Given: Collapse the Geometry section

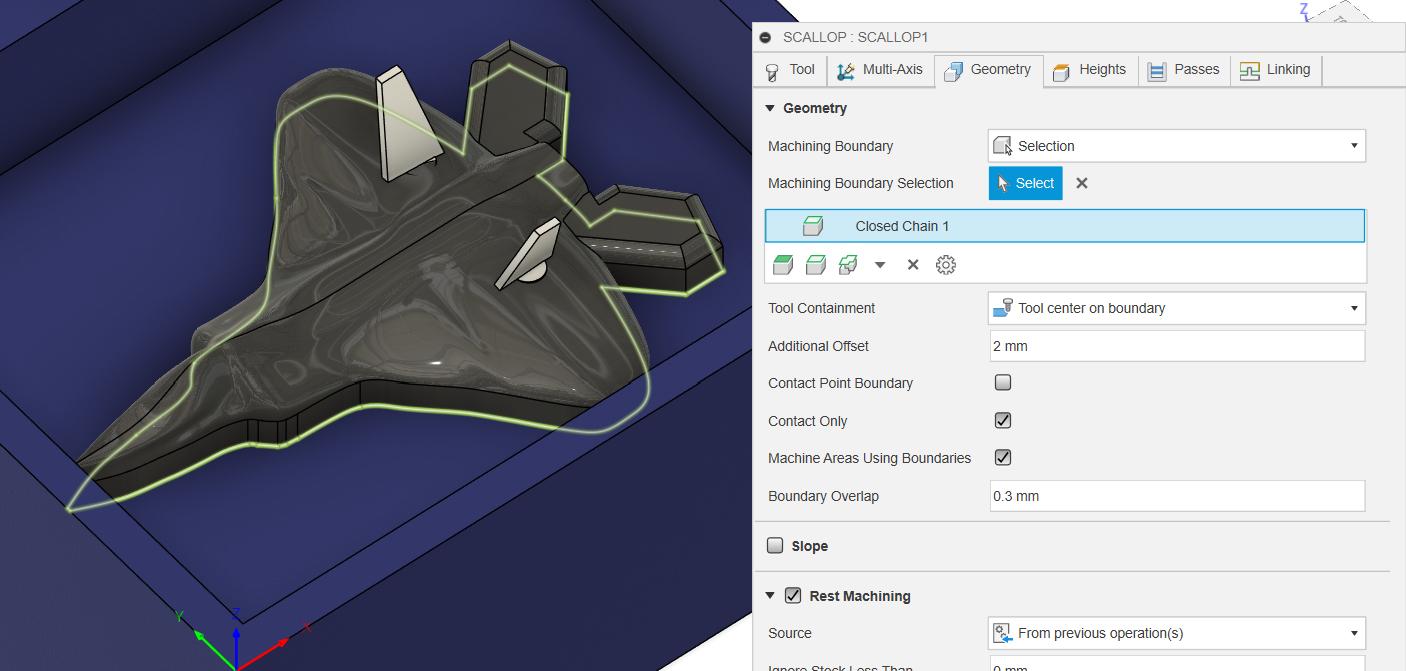Looking at the screenshot, I should 770,108.
